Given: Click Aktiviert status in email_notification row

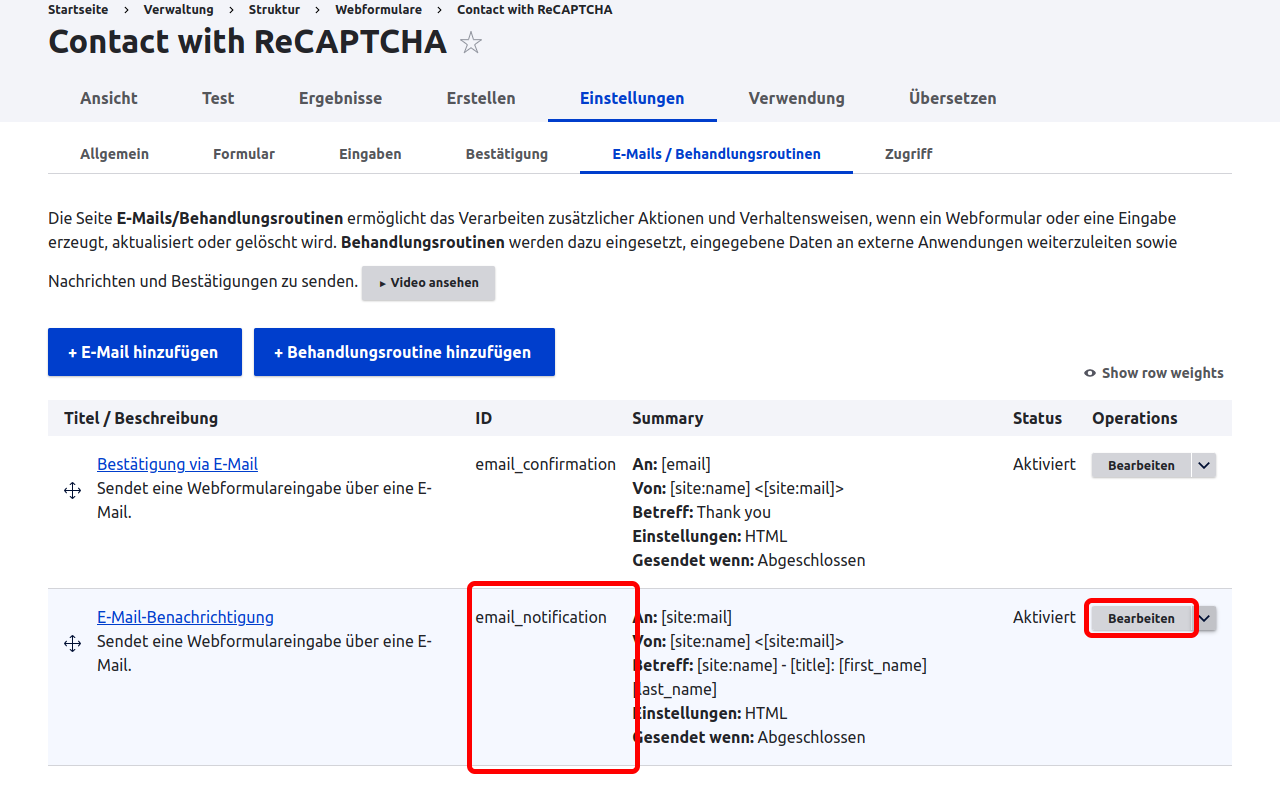Looking at the screenshot, I should click(1044, 617).
